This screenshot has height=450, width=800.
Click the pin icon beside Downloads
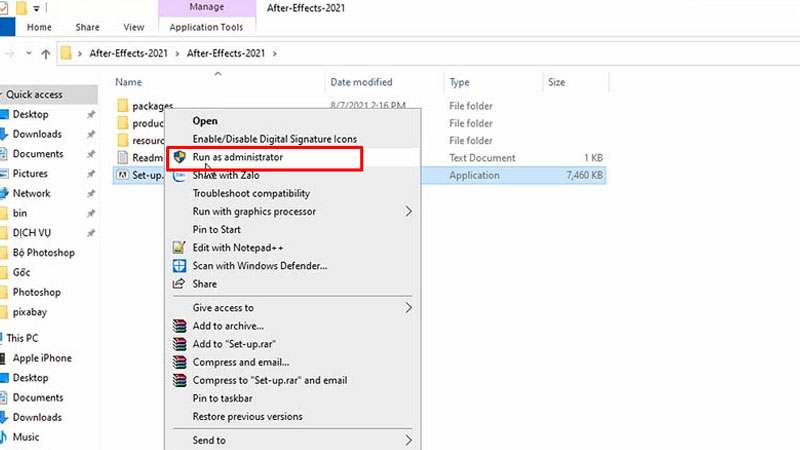click(x=91, y=134)
